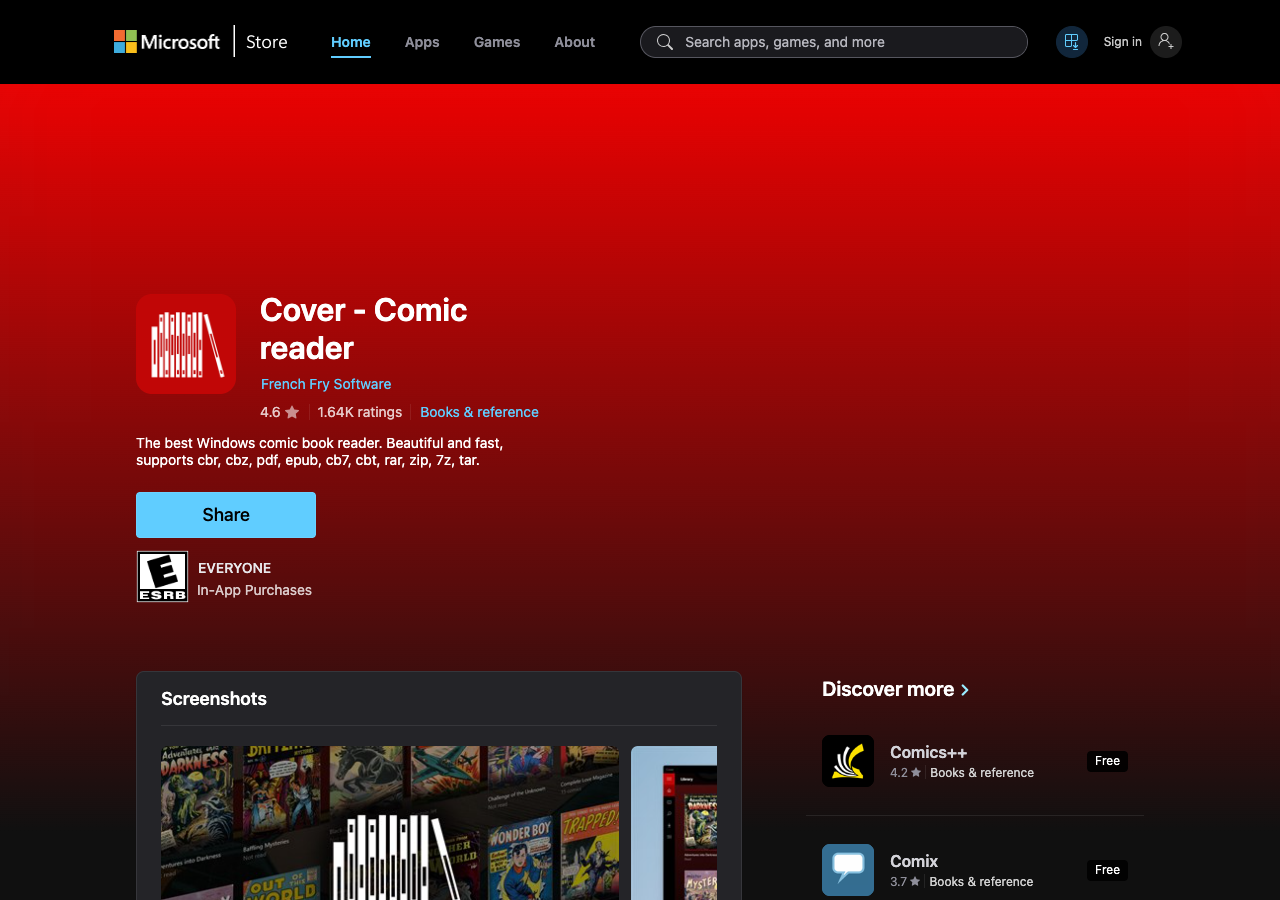Go to the Home tab
Image resolution: width=1280 pixels, height=900 pixels.
point(351,42)
